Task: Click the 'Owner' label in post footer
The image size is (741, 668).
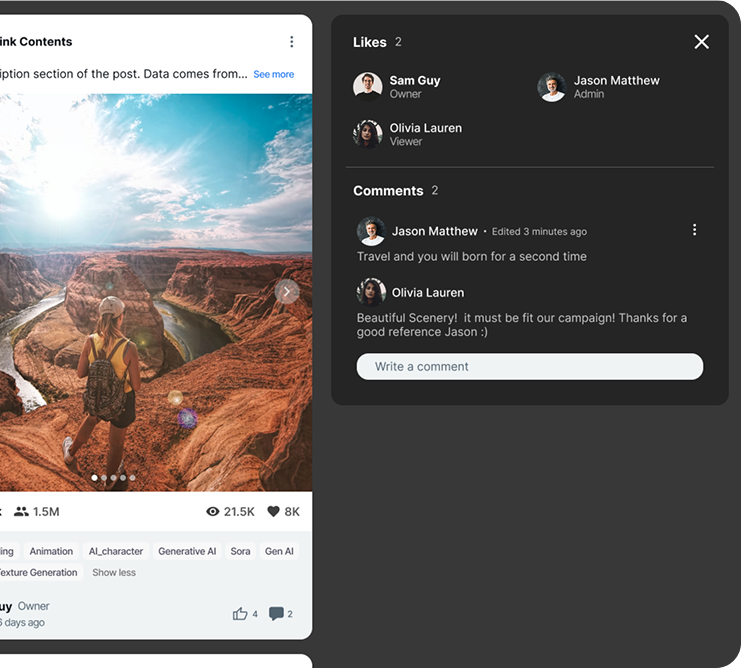Action: point(34,606)
